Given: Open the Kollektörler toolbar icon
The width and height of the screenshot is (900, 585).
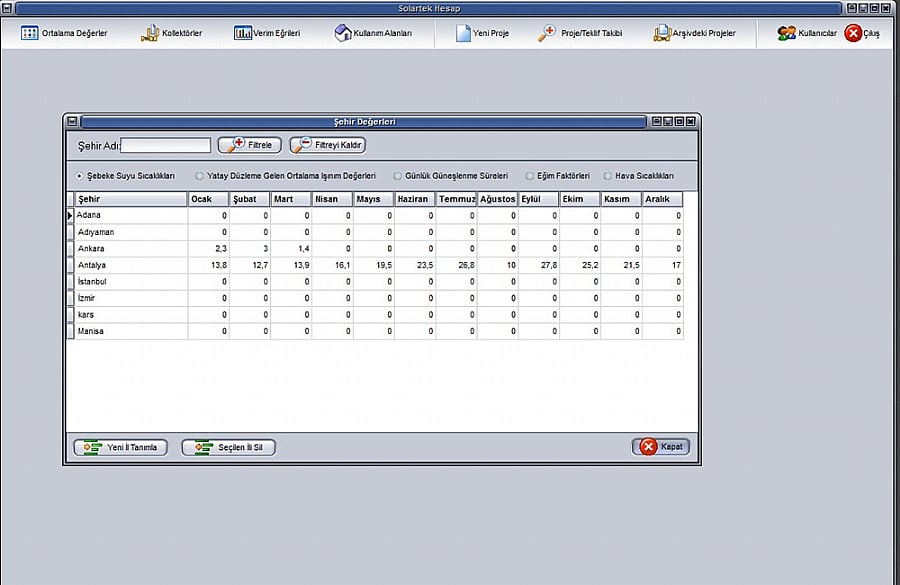Looking at the screenshot, I should [150, 33].
